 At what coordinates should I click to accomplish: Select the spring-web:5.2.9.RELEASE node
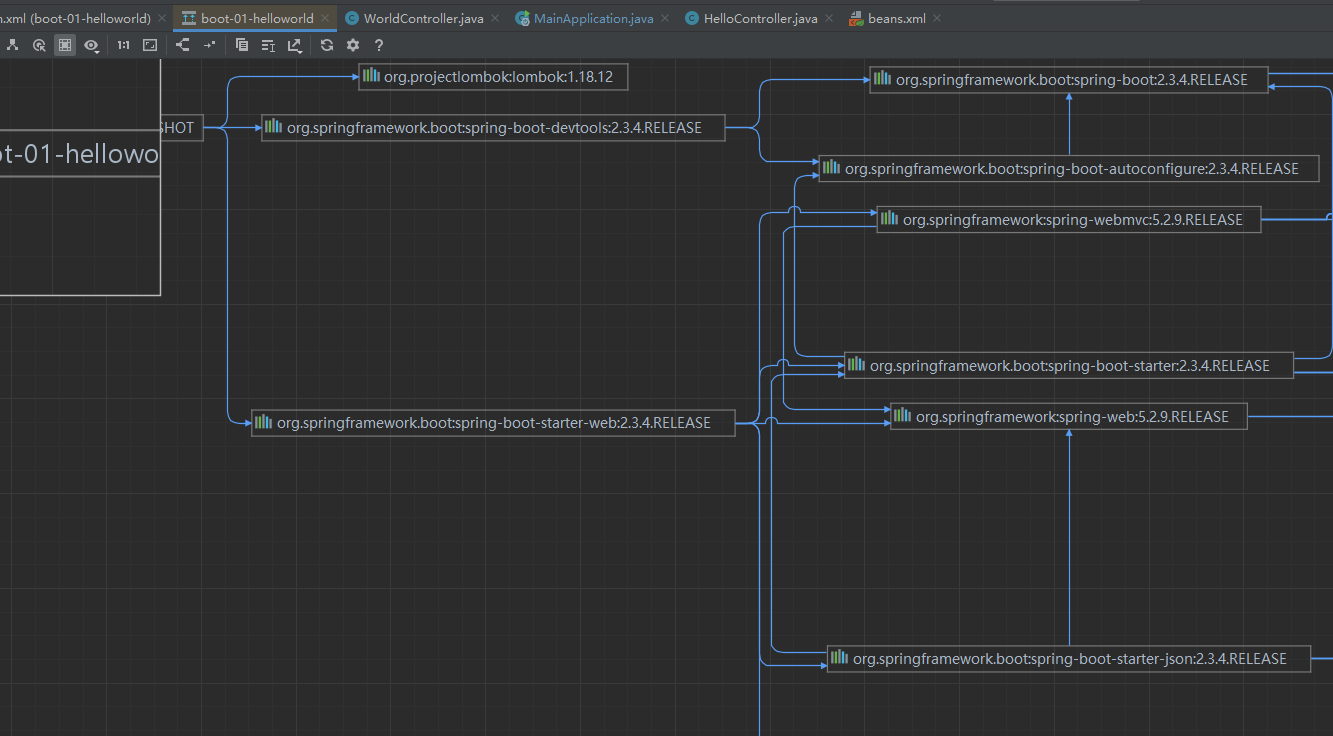(1069, 417)
